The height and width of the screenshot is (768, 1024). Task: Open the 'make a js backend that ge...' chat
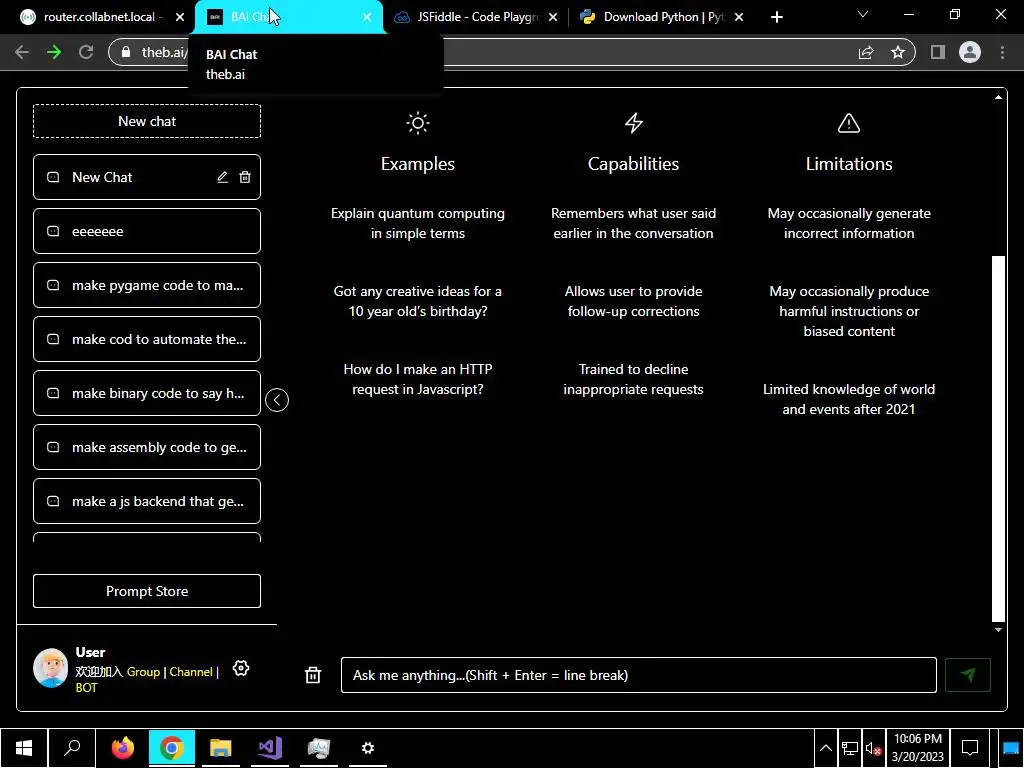click(x=147, y=501)
